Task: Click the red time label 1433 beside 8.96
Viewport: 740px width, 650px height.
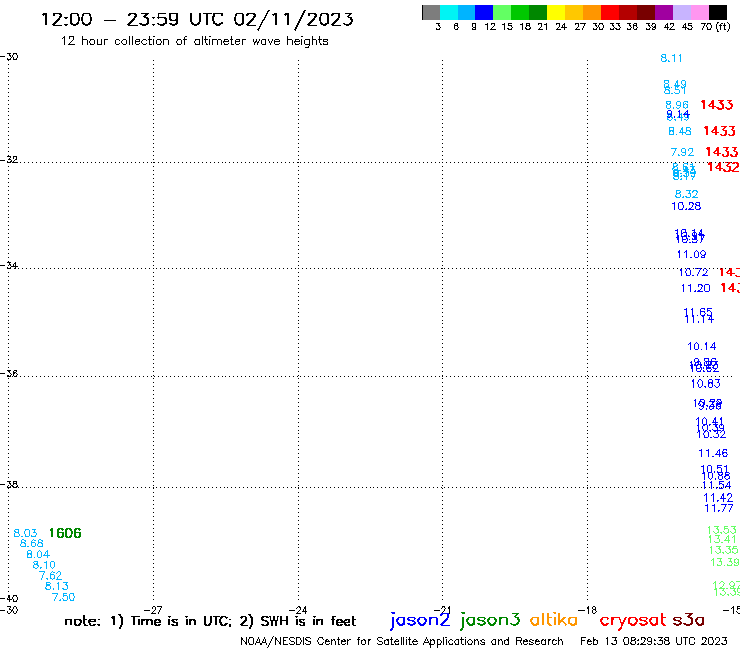Action: (x=716, y=105)
